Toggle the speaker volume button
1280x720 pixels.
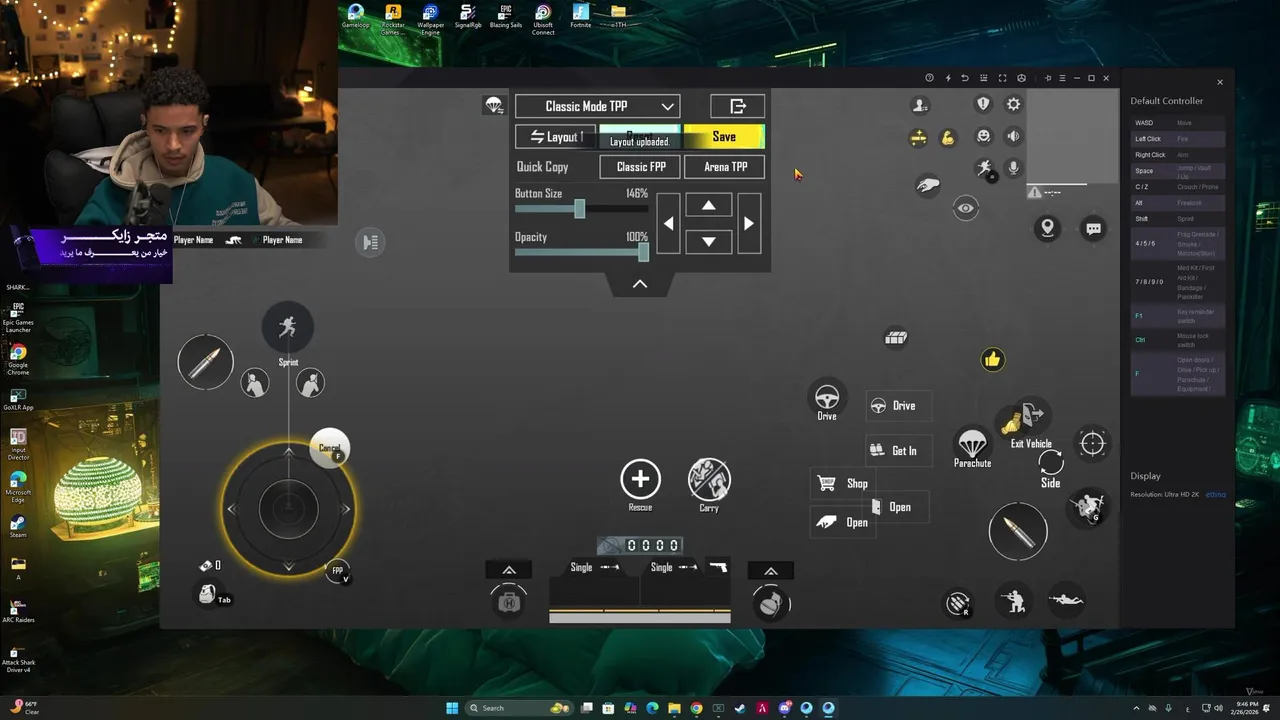tap(1013, 136)
